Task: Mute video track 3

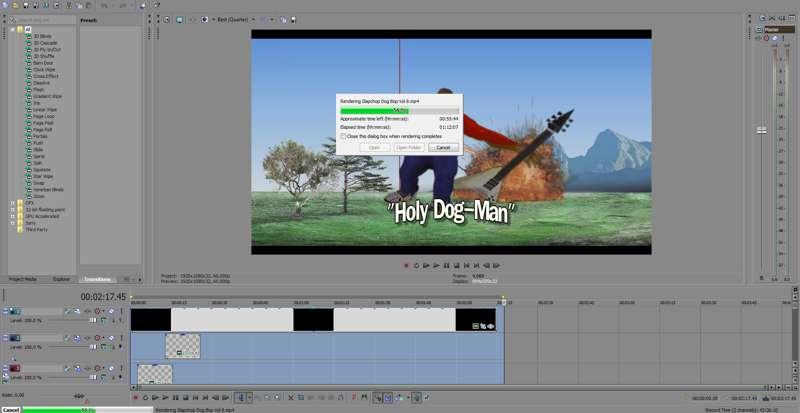Action: click(x=111, y=368)
